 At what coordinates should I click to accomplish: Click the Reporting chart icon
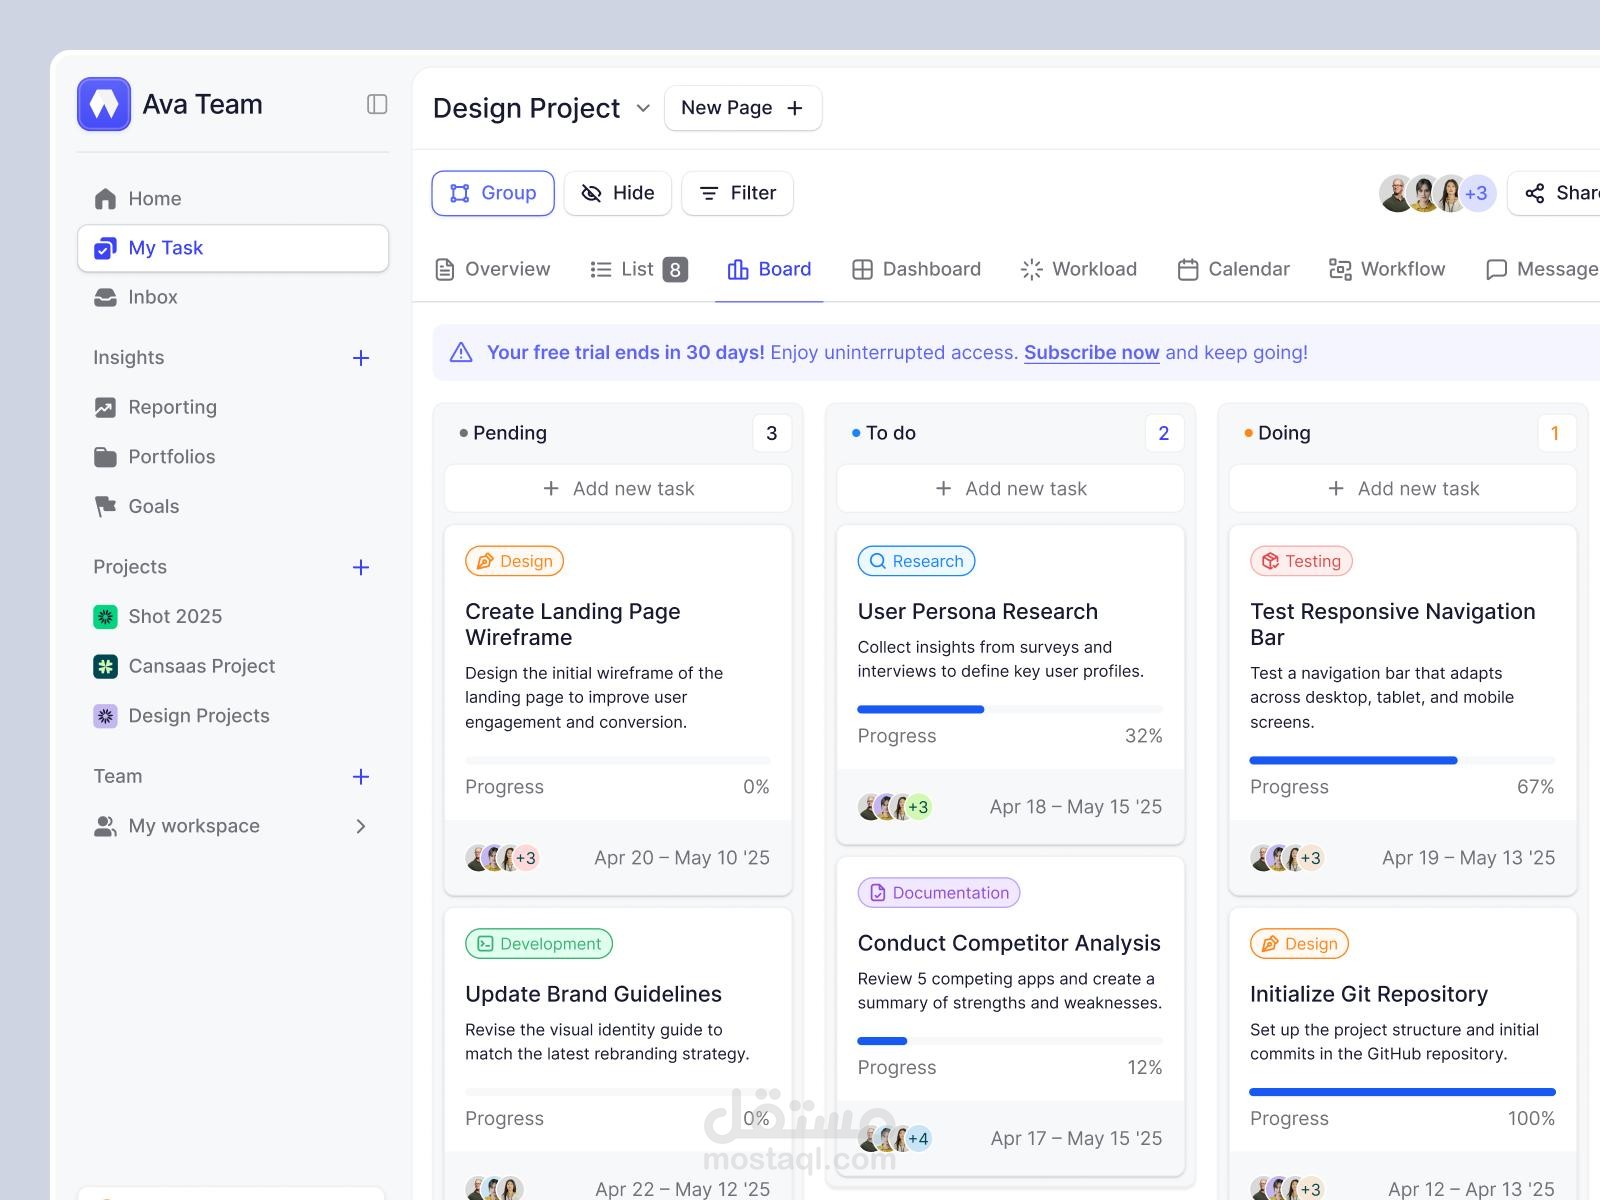[105, 407]
